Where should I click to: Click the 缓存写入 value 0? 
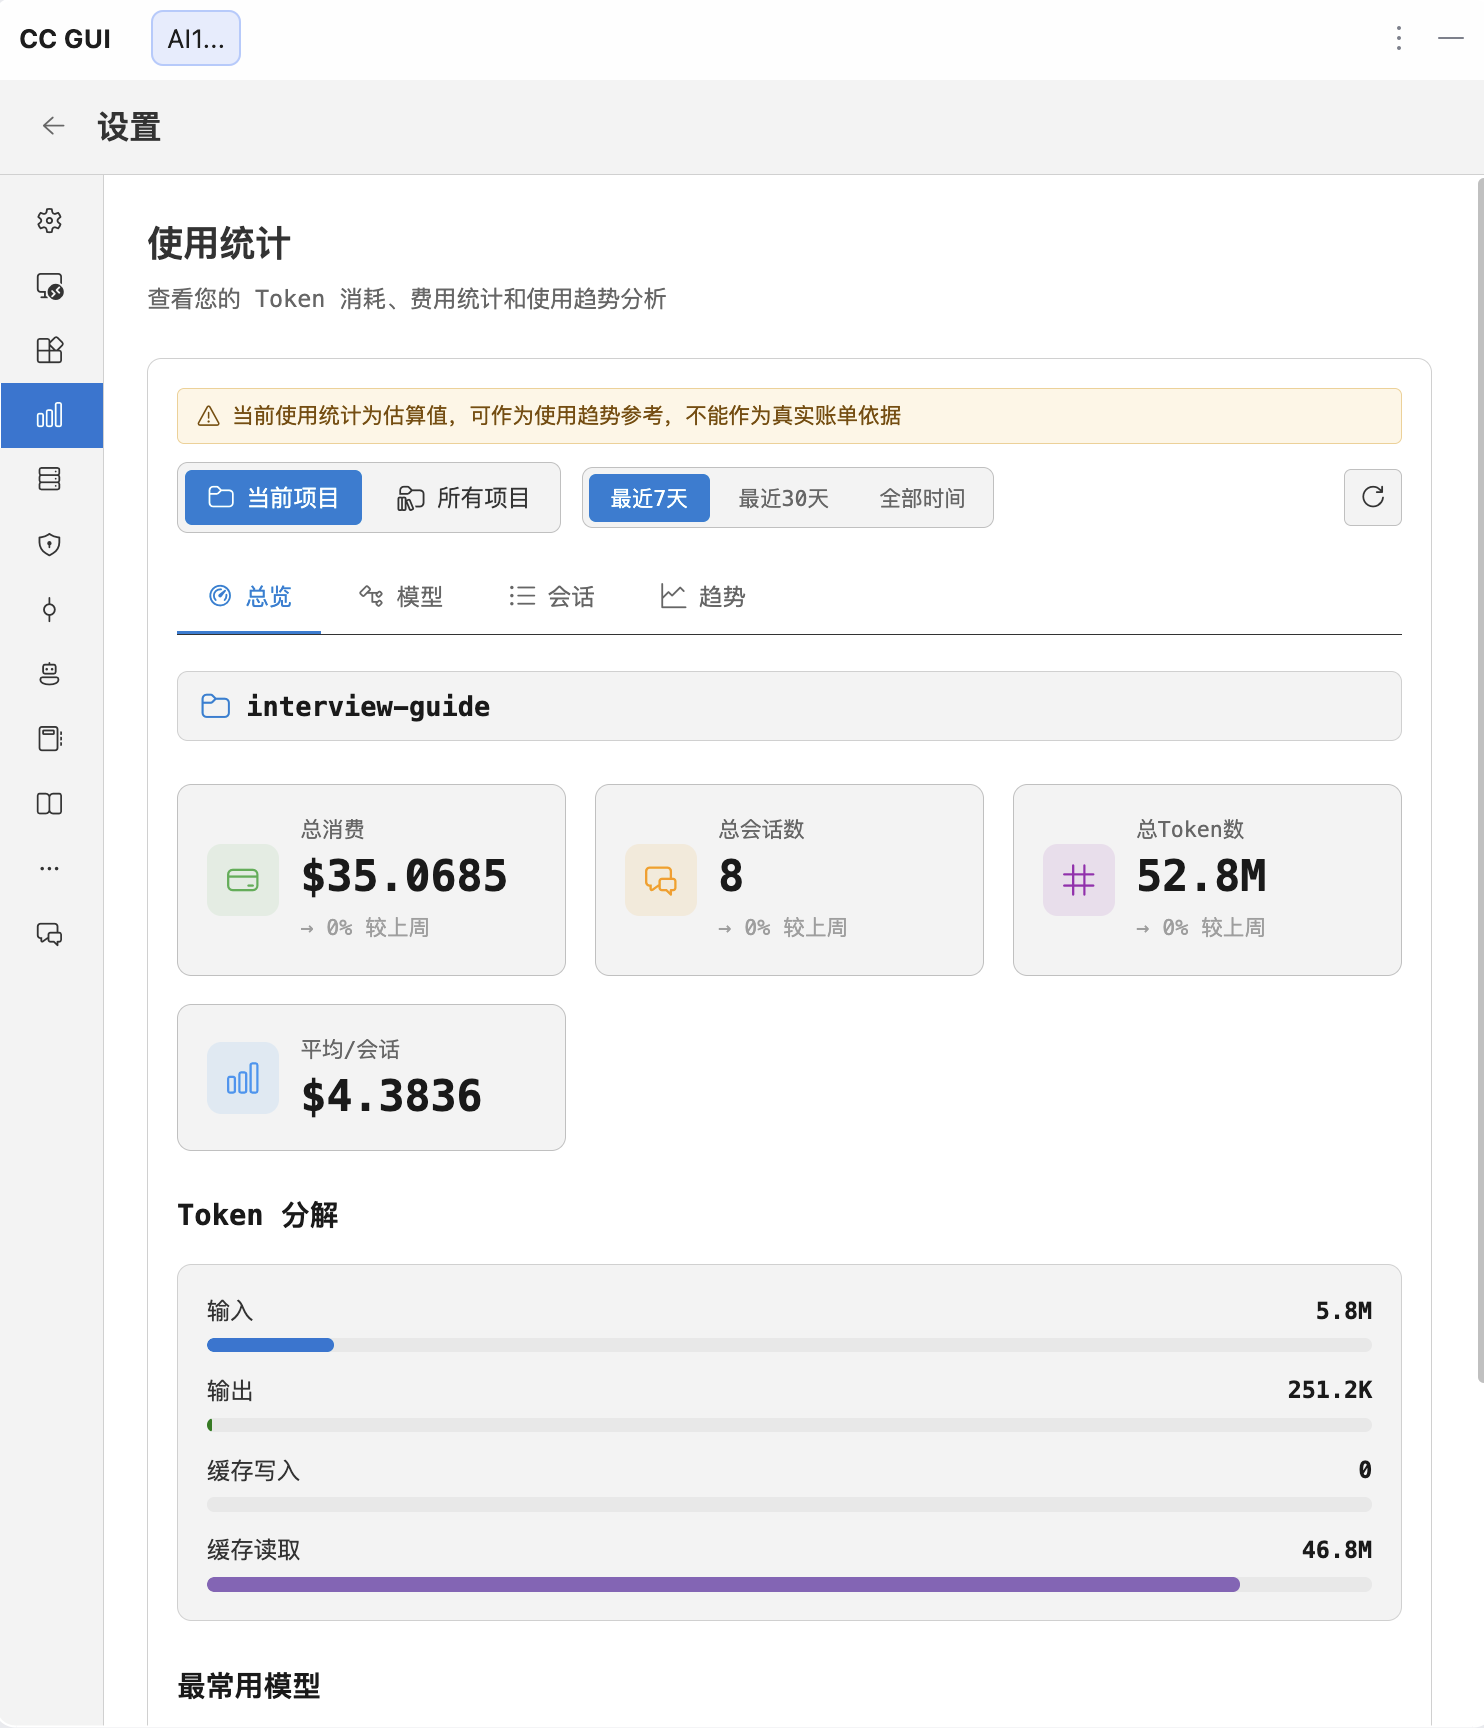[1364, 1470]
